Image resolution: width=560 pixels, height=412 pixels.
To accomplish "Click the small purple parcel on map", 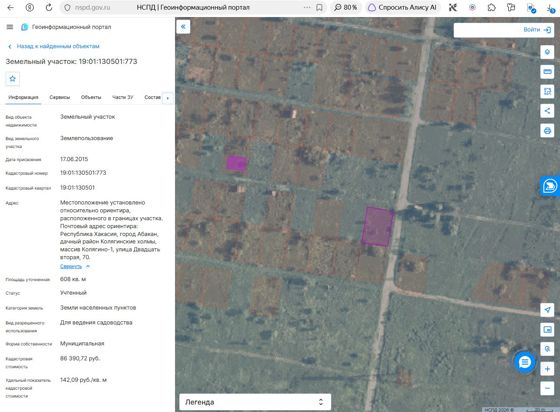I will (237, 163).
